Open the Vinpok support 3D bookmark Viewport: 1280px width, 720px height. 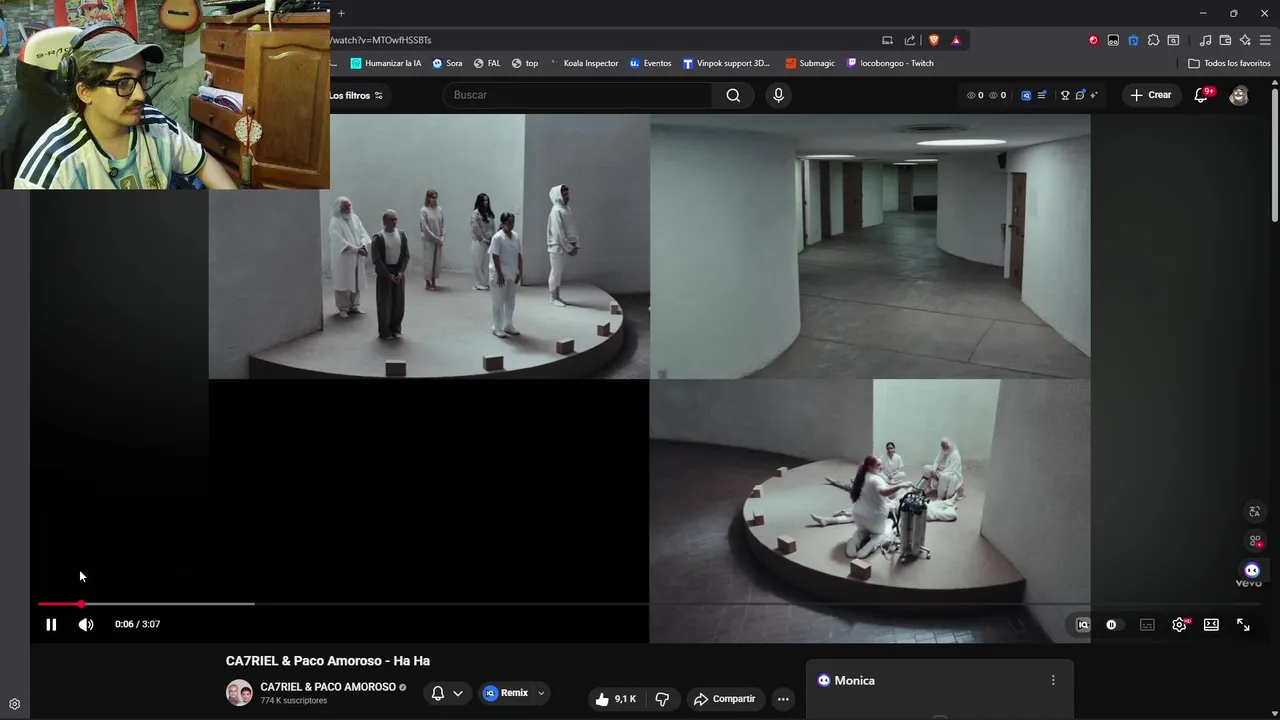click(x=727, y=63)
